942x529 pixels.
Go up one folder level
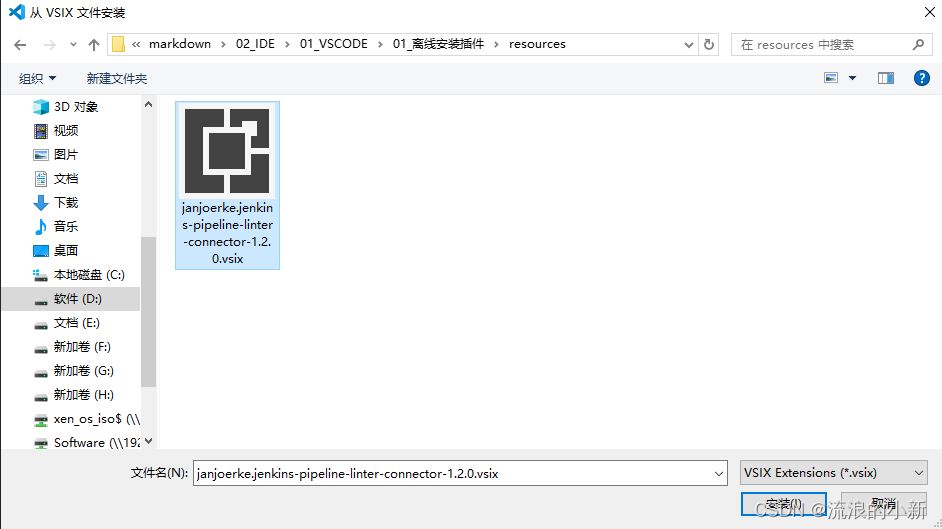click(x=94, y=44)
